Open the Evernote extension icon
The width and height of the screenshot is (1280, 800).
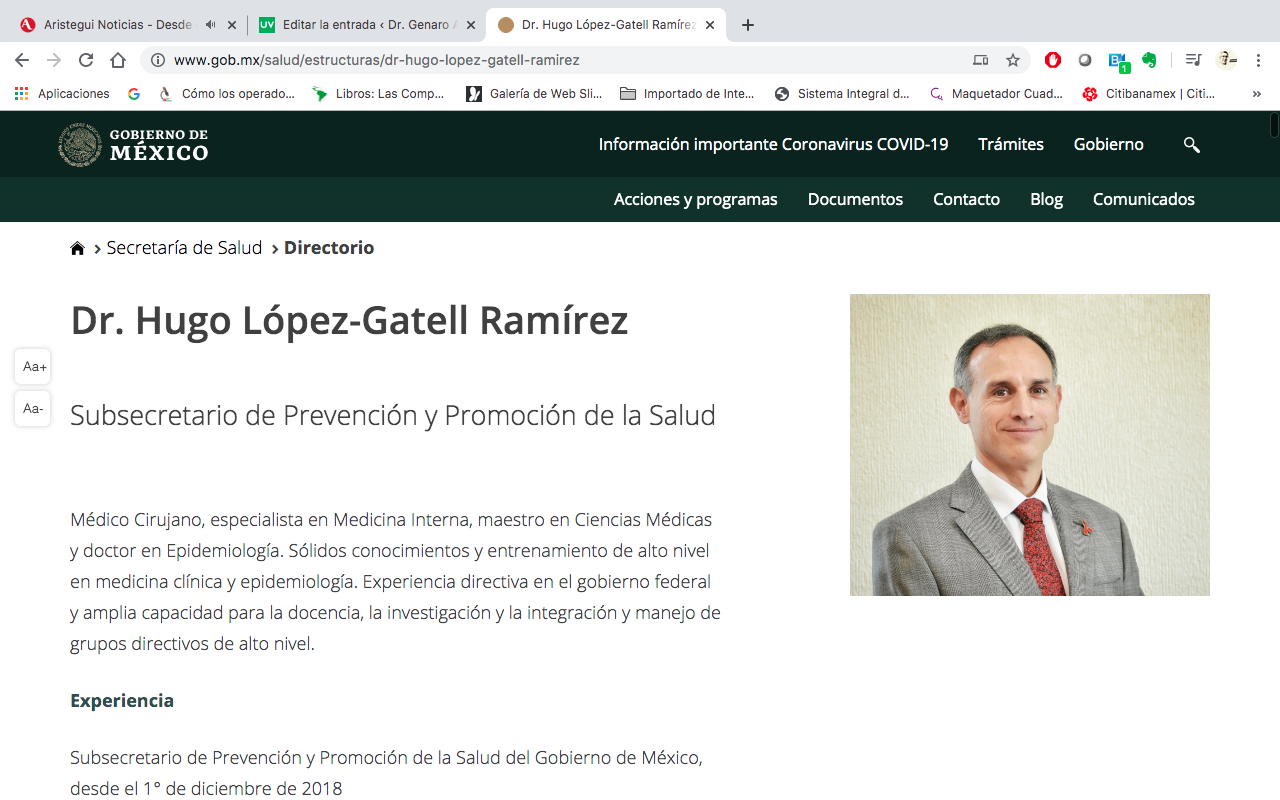[x=1149, y=60]
